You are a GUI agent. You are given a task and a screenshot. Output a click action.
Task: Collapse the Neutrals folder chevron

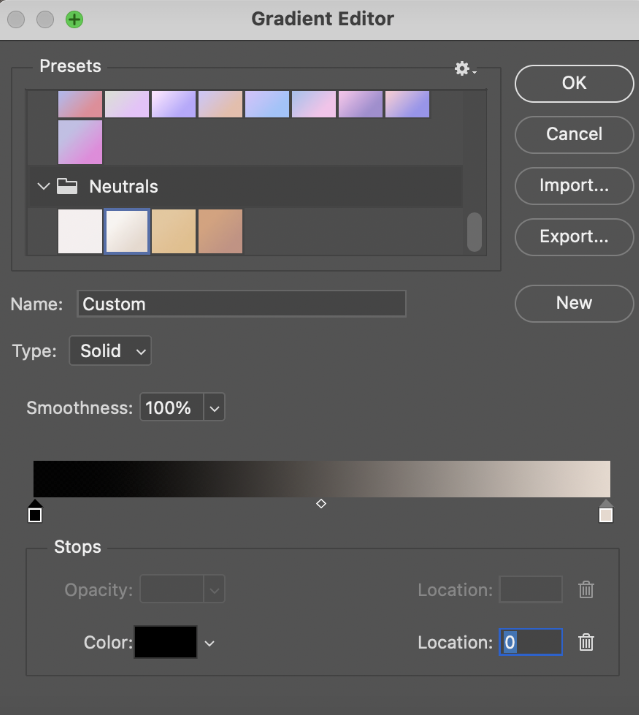(43, 186)
